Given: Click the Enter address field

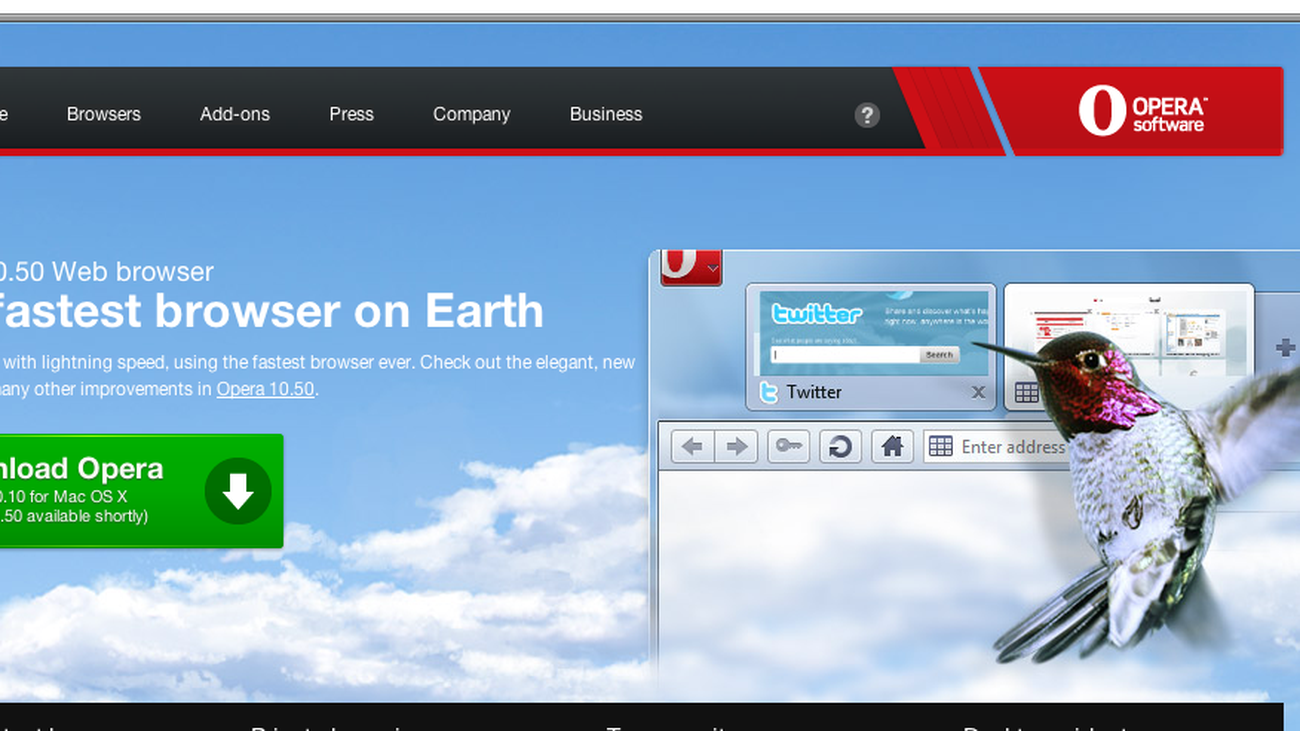Looking at the screenshot, I should (x=1010, y=447).
